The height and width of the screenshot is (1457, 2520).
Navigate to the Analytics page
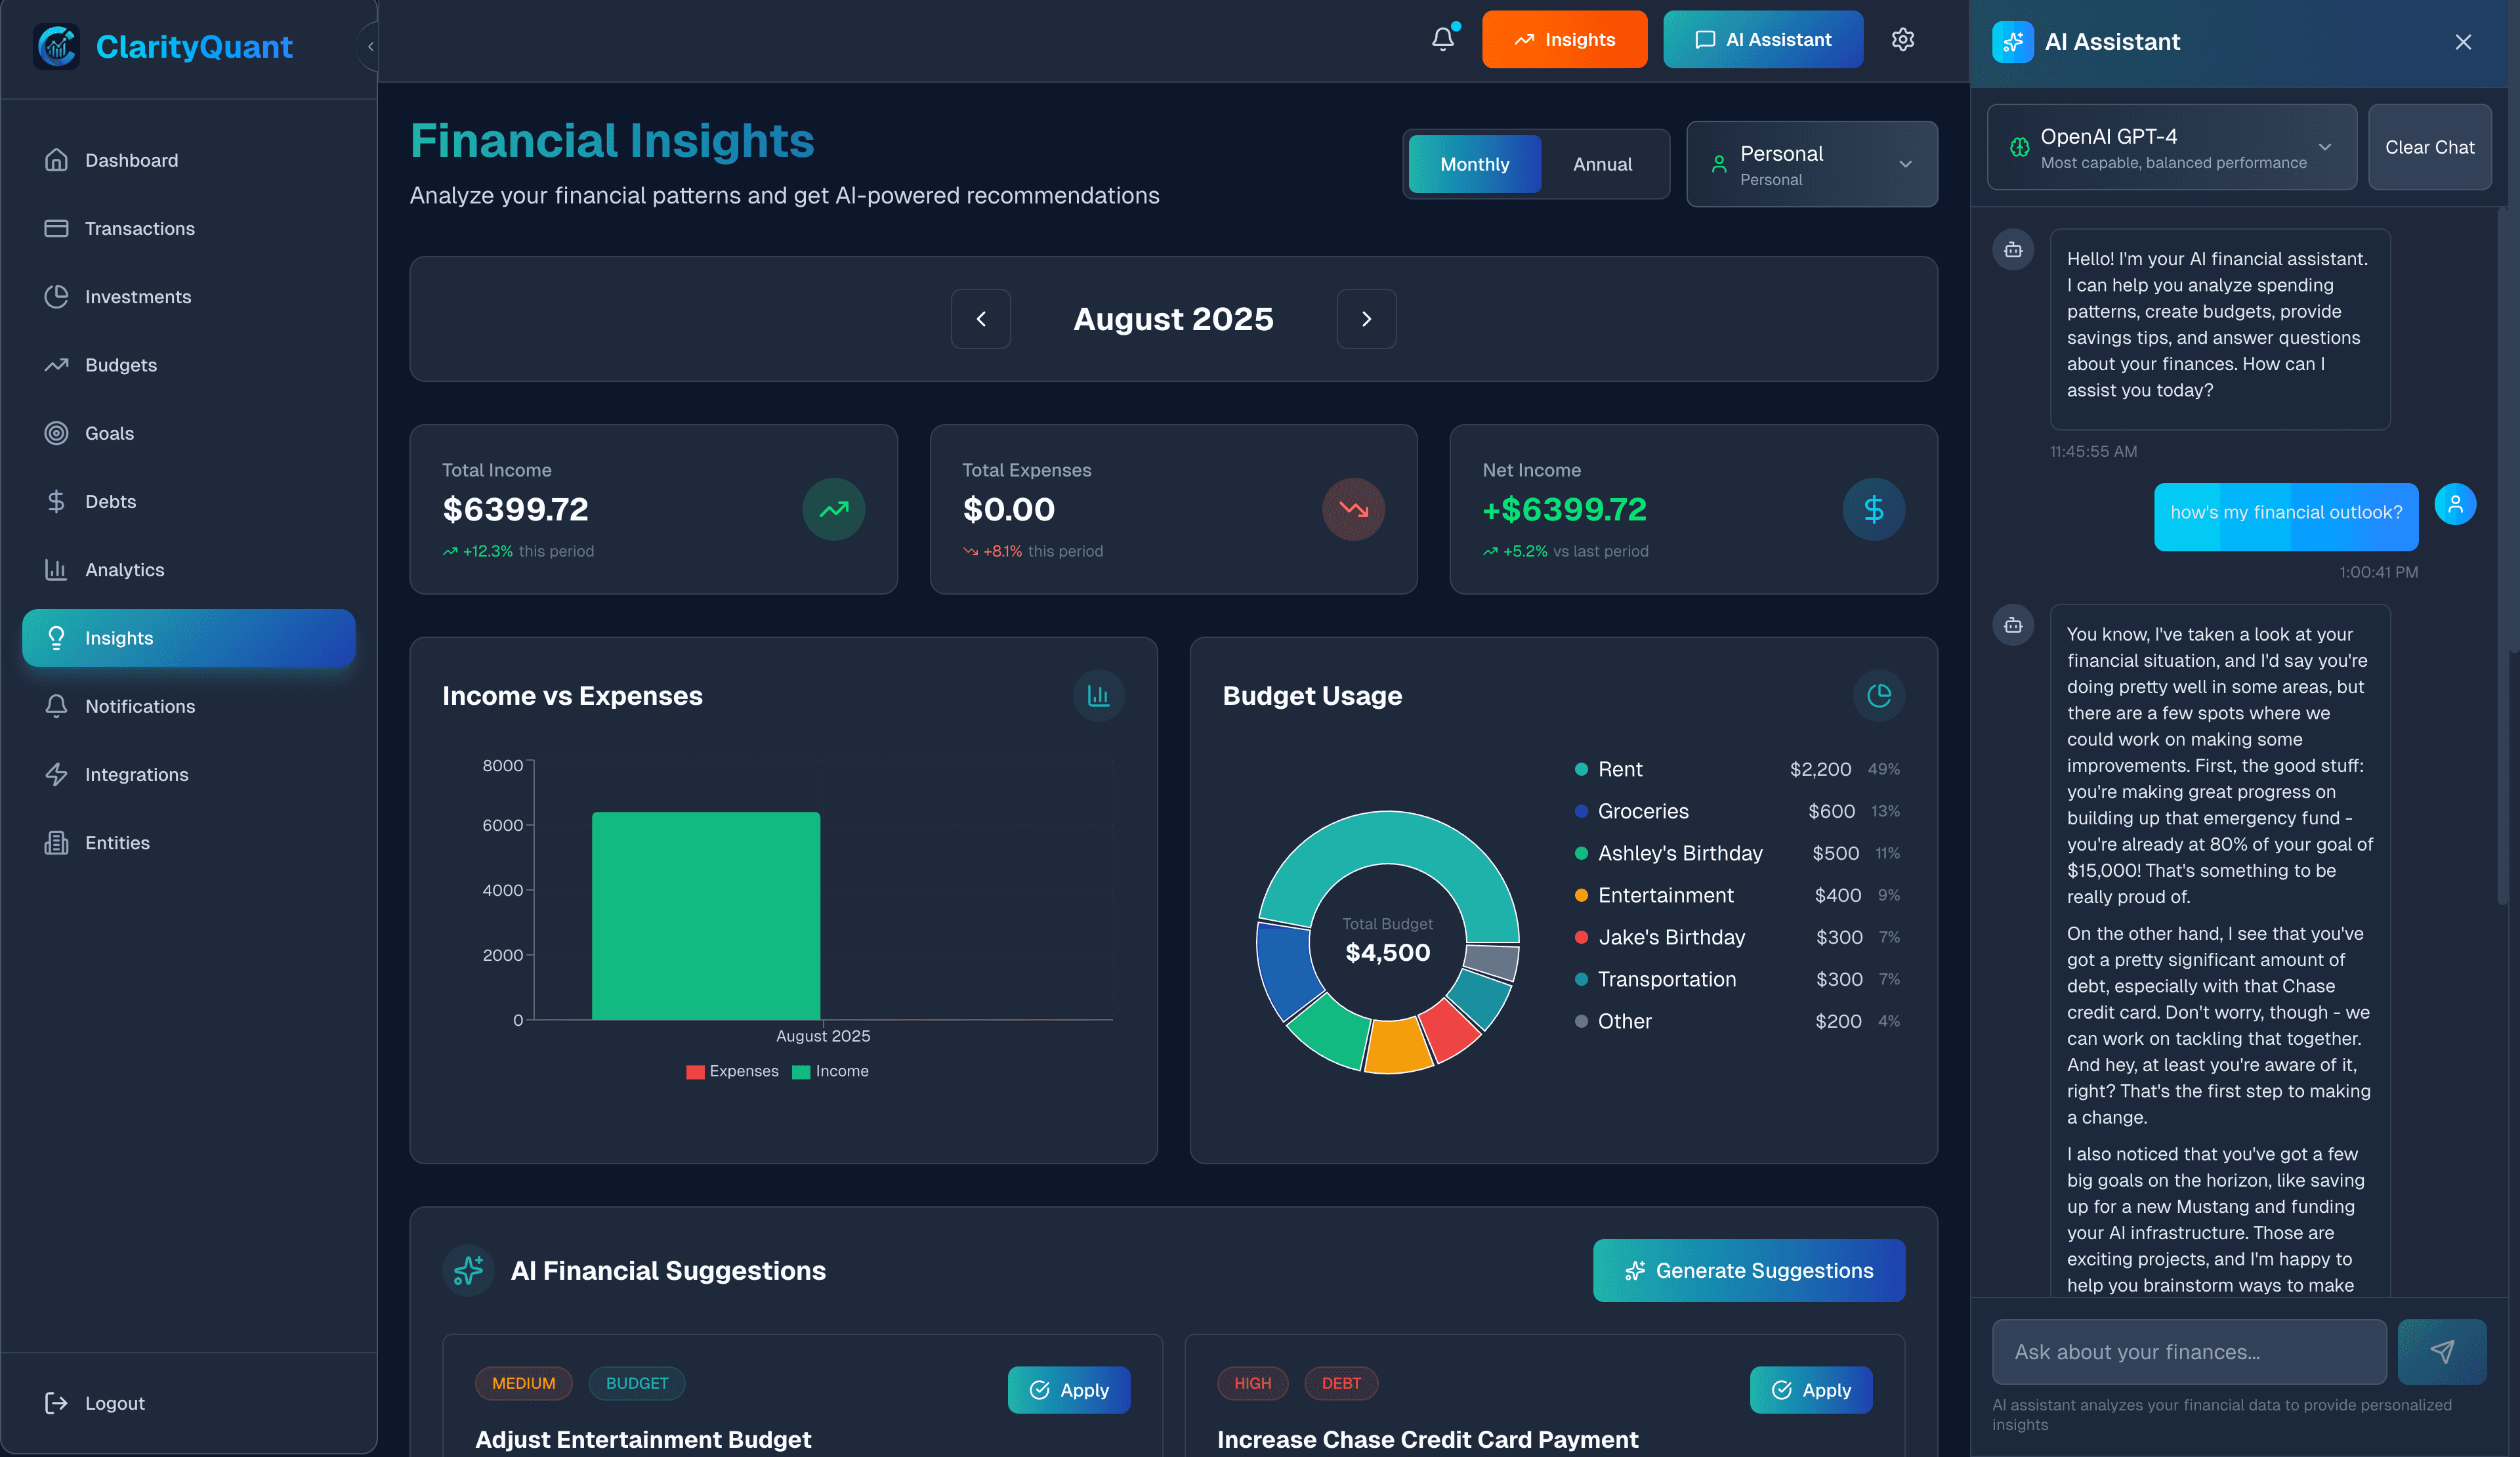click(x=124, y=570)
